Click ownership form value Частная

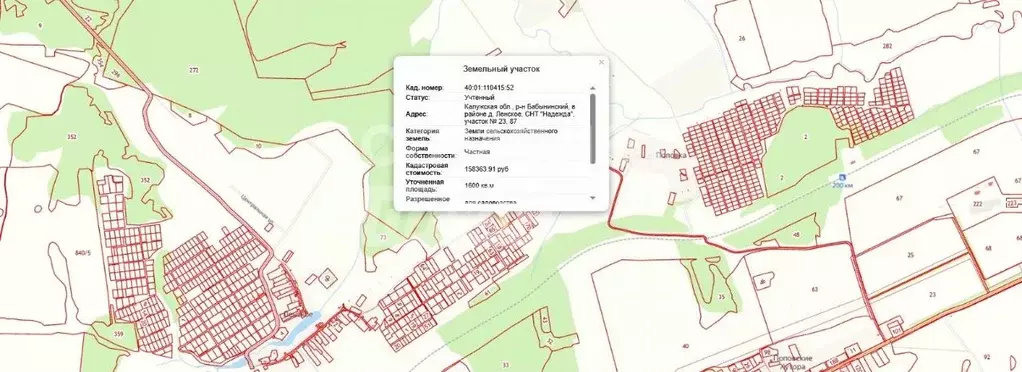pyautogui.click(x=476, y=152)
